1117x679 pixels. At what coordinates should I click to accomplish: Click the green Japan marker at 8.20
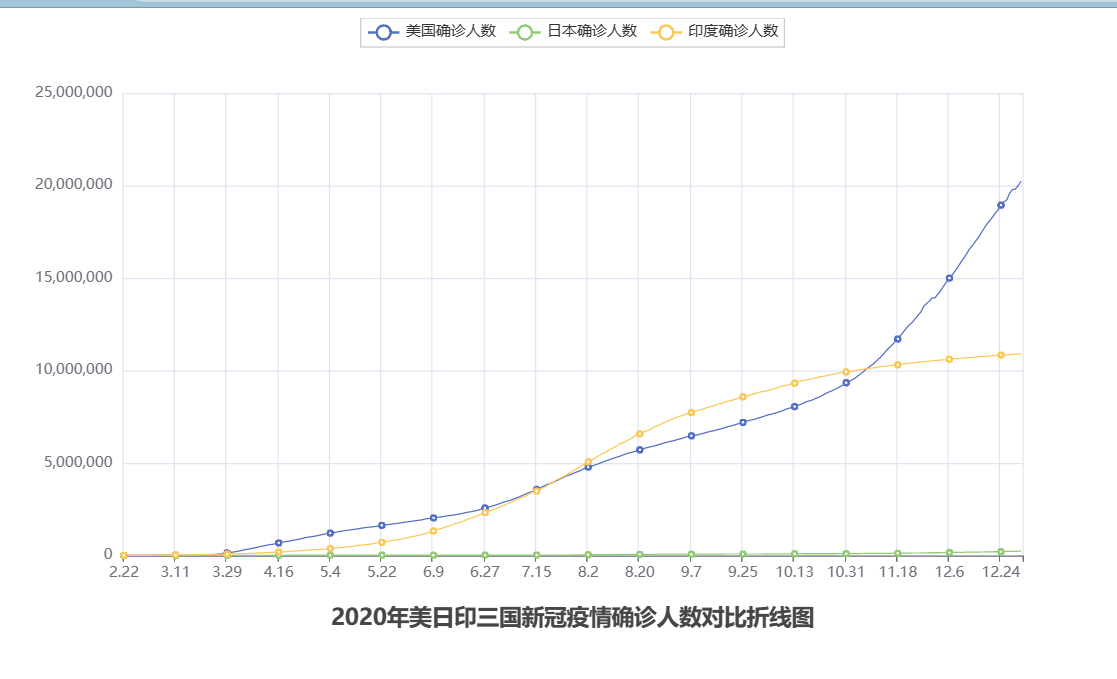pos(640,555)
